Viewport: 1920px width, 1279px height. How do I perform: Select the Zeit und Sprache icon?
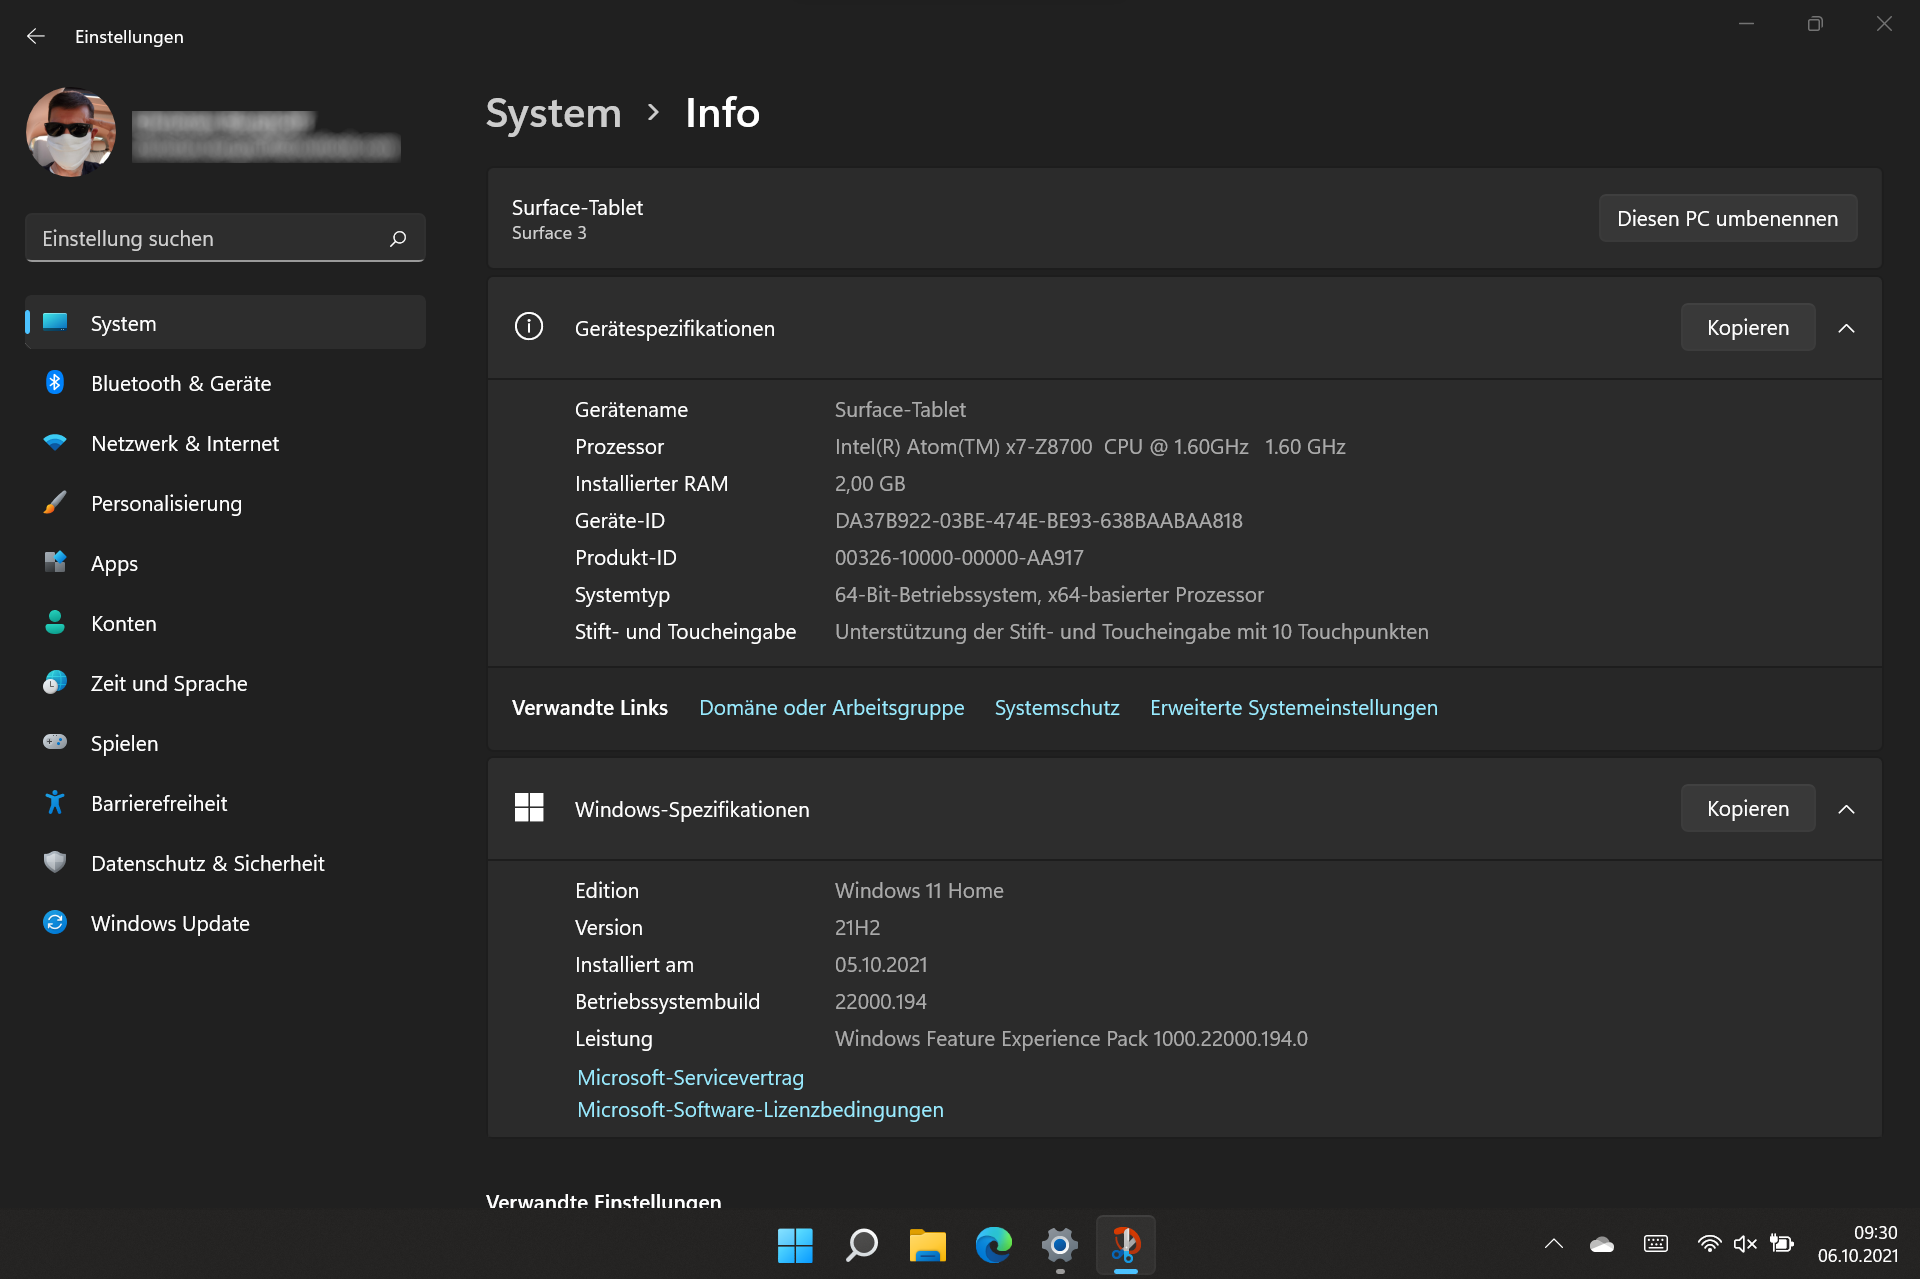[55, 683]
